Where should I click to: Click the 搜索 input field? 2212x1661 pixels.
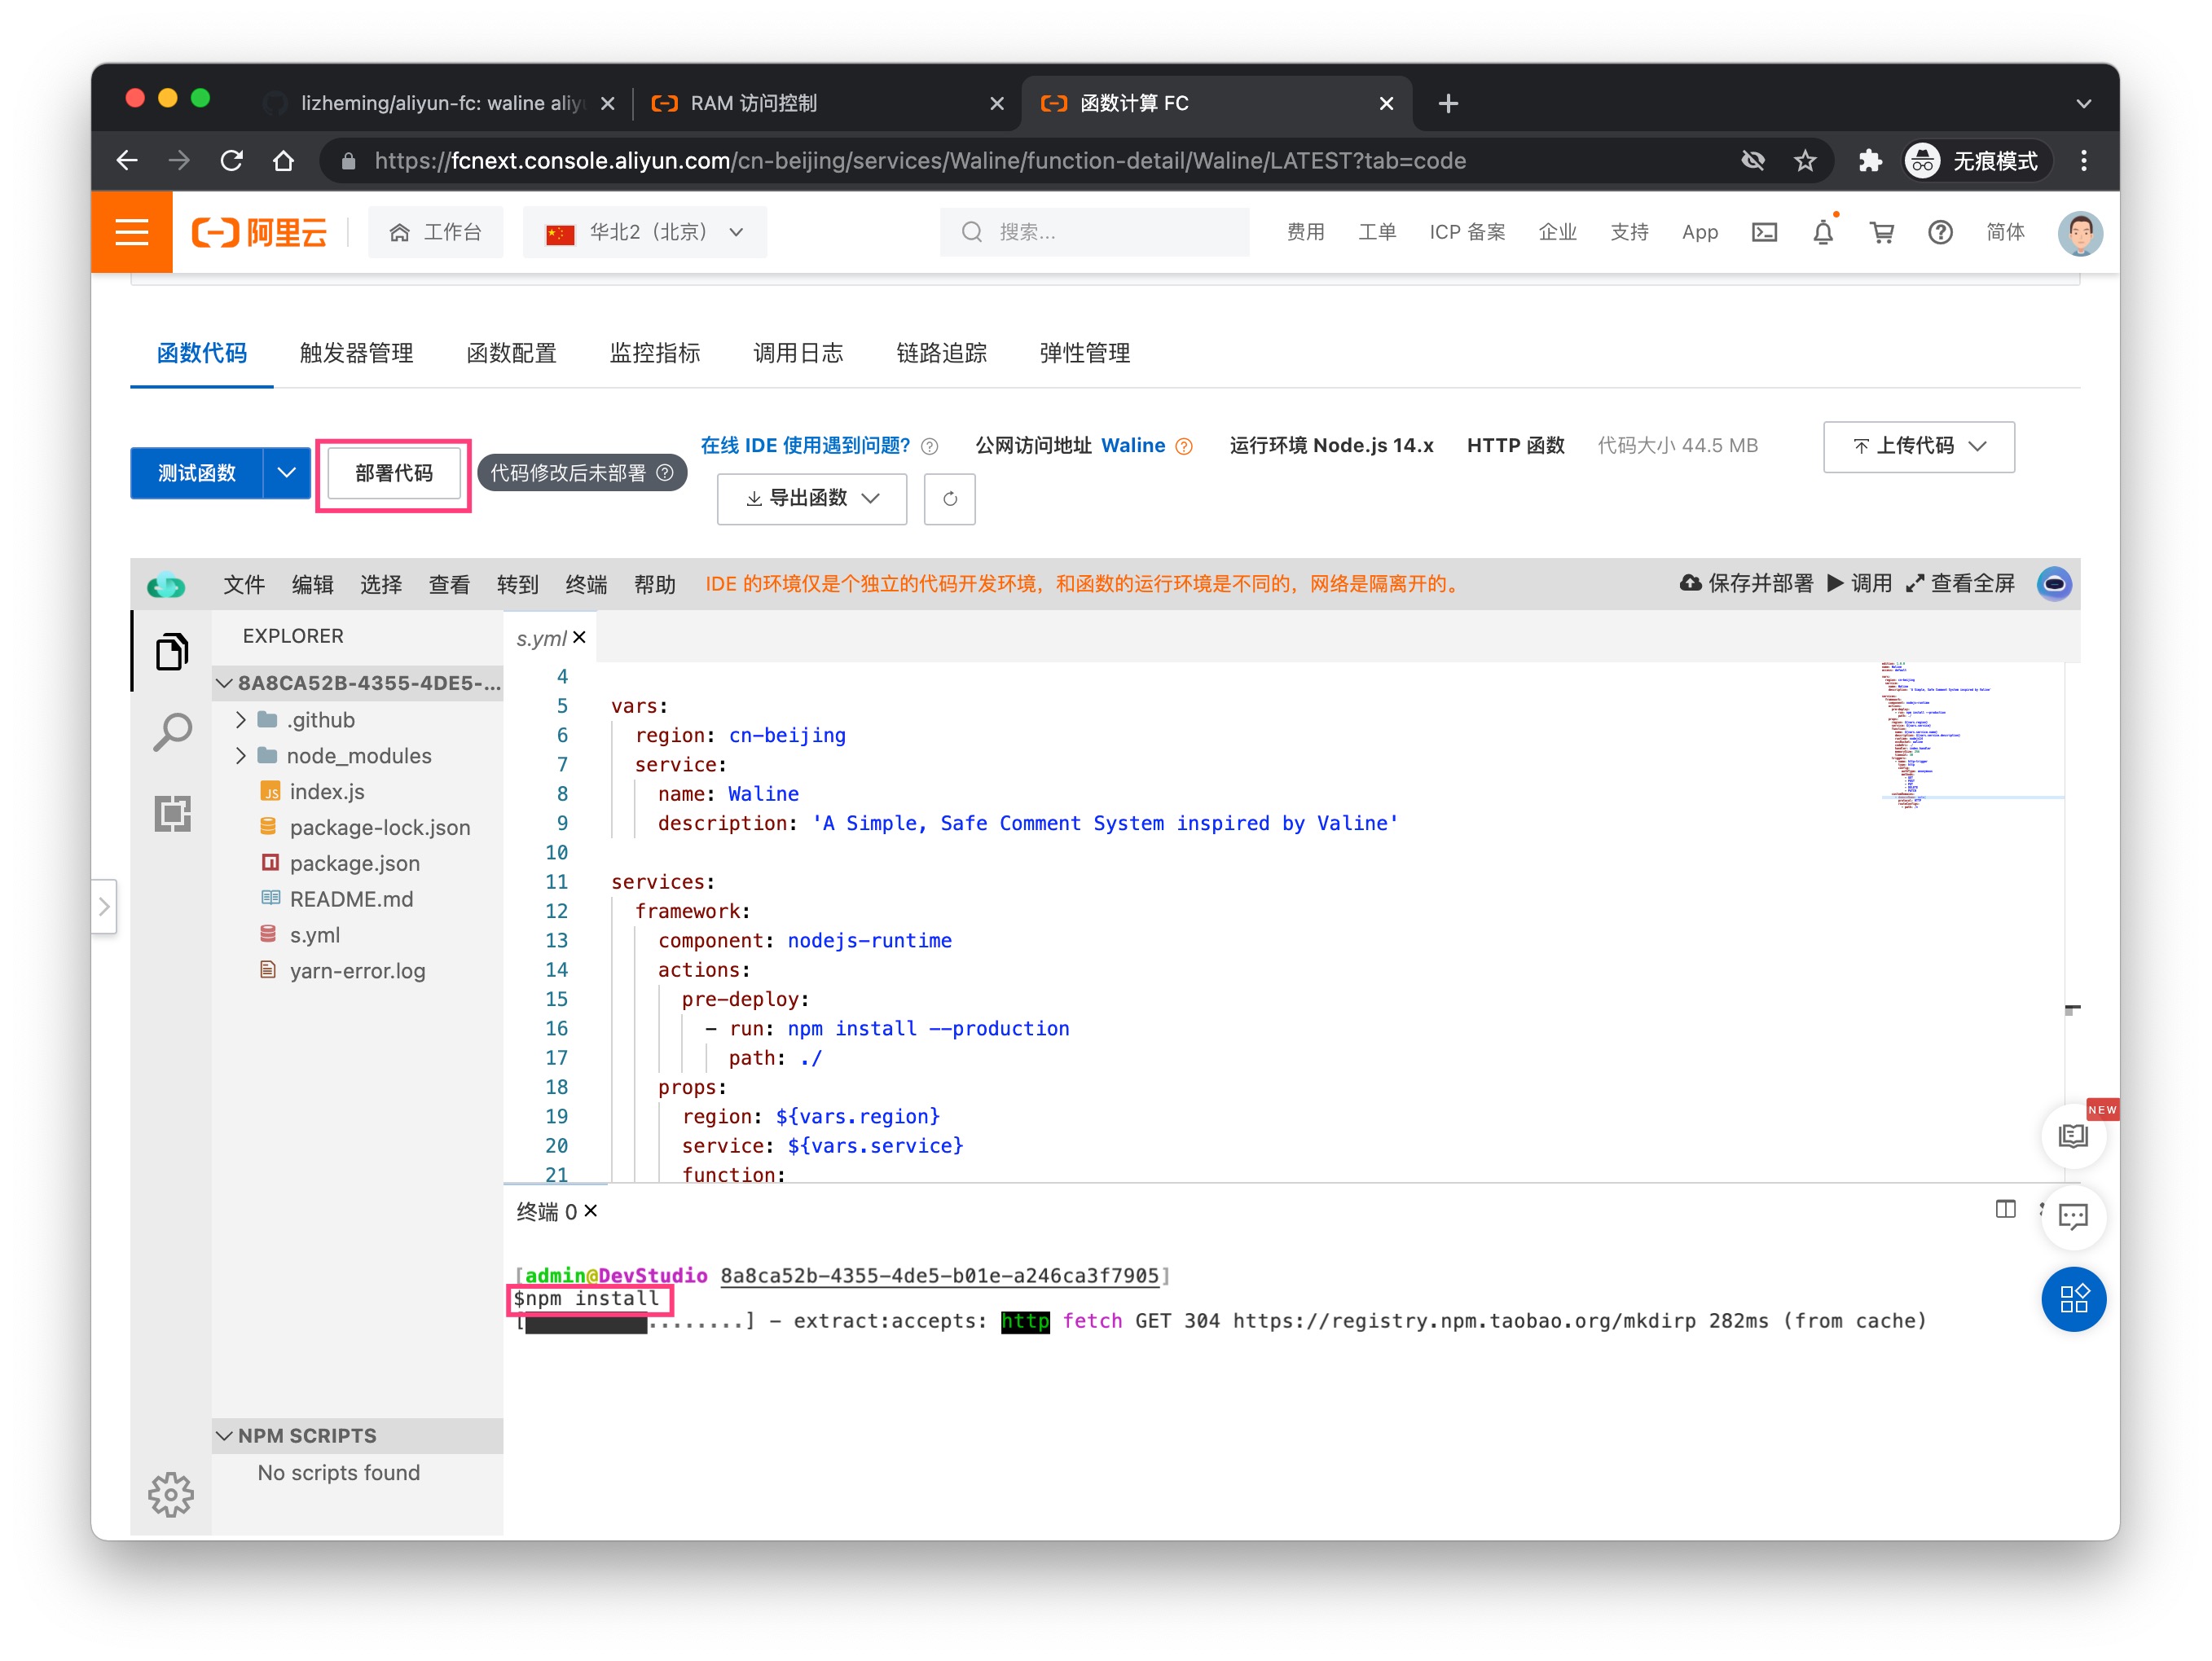click(x=1095, y=232)
